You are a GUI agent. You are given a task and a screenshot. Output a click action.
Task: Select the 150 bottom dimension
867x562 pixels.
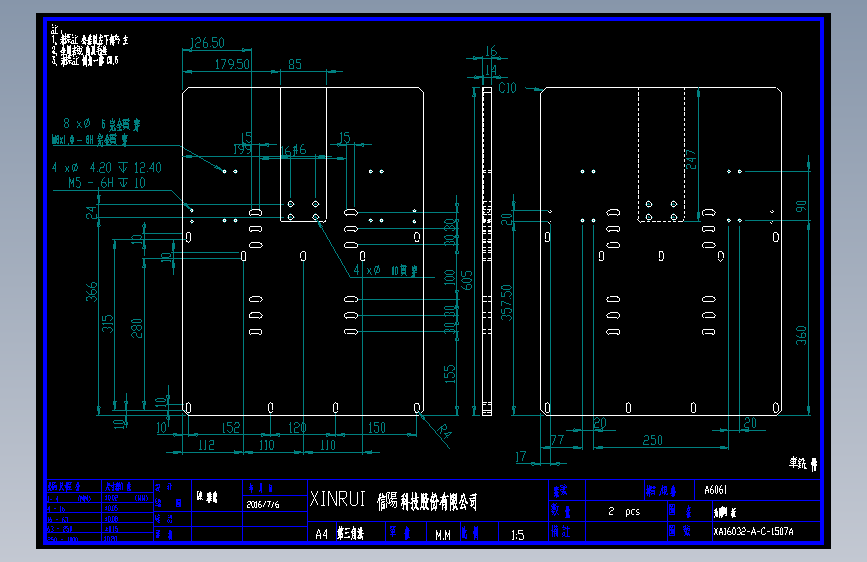tap(377, 428)
